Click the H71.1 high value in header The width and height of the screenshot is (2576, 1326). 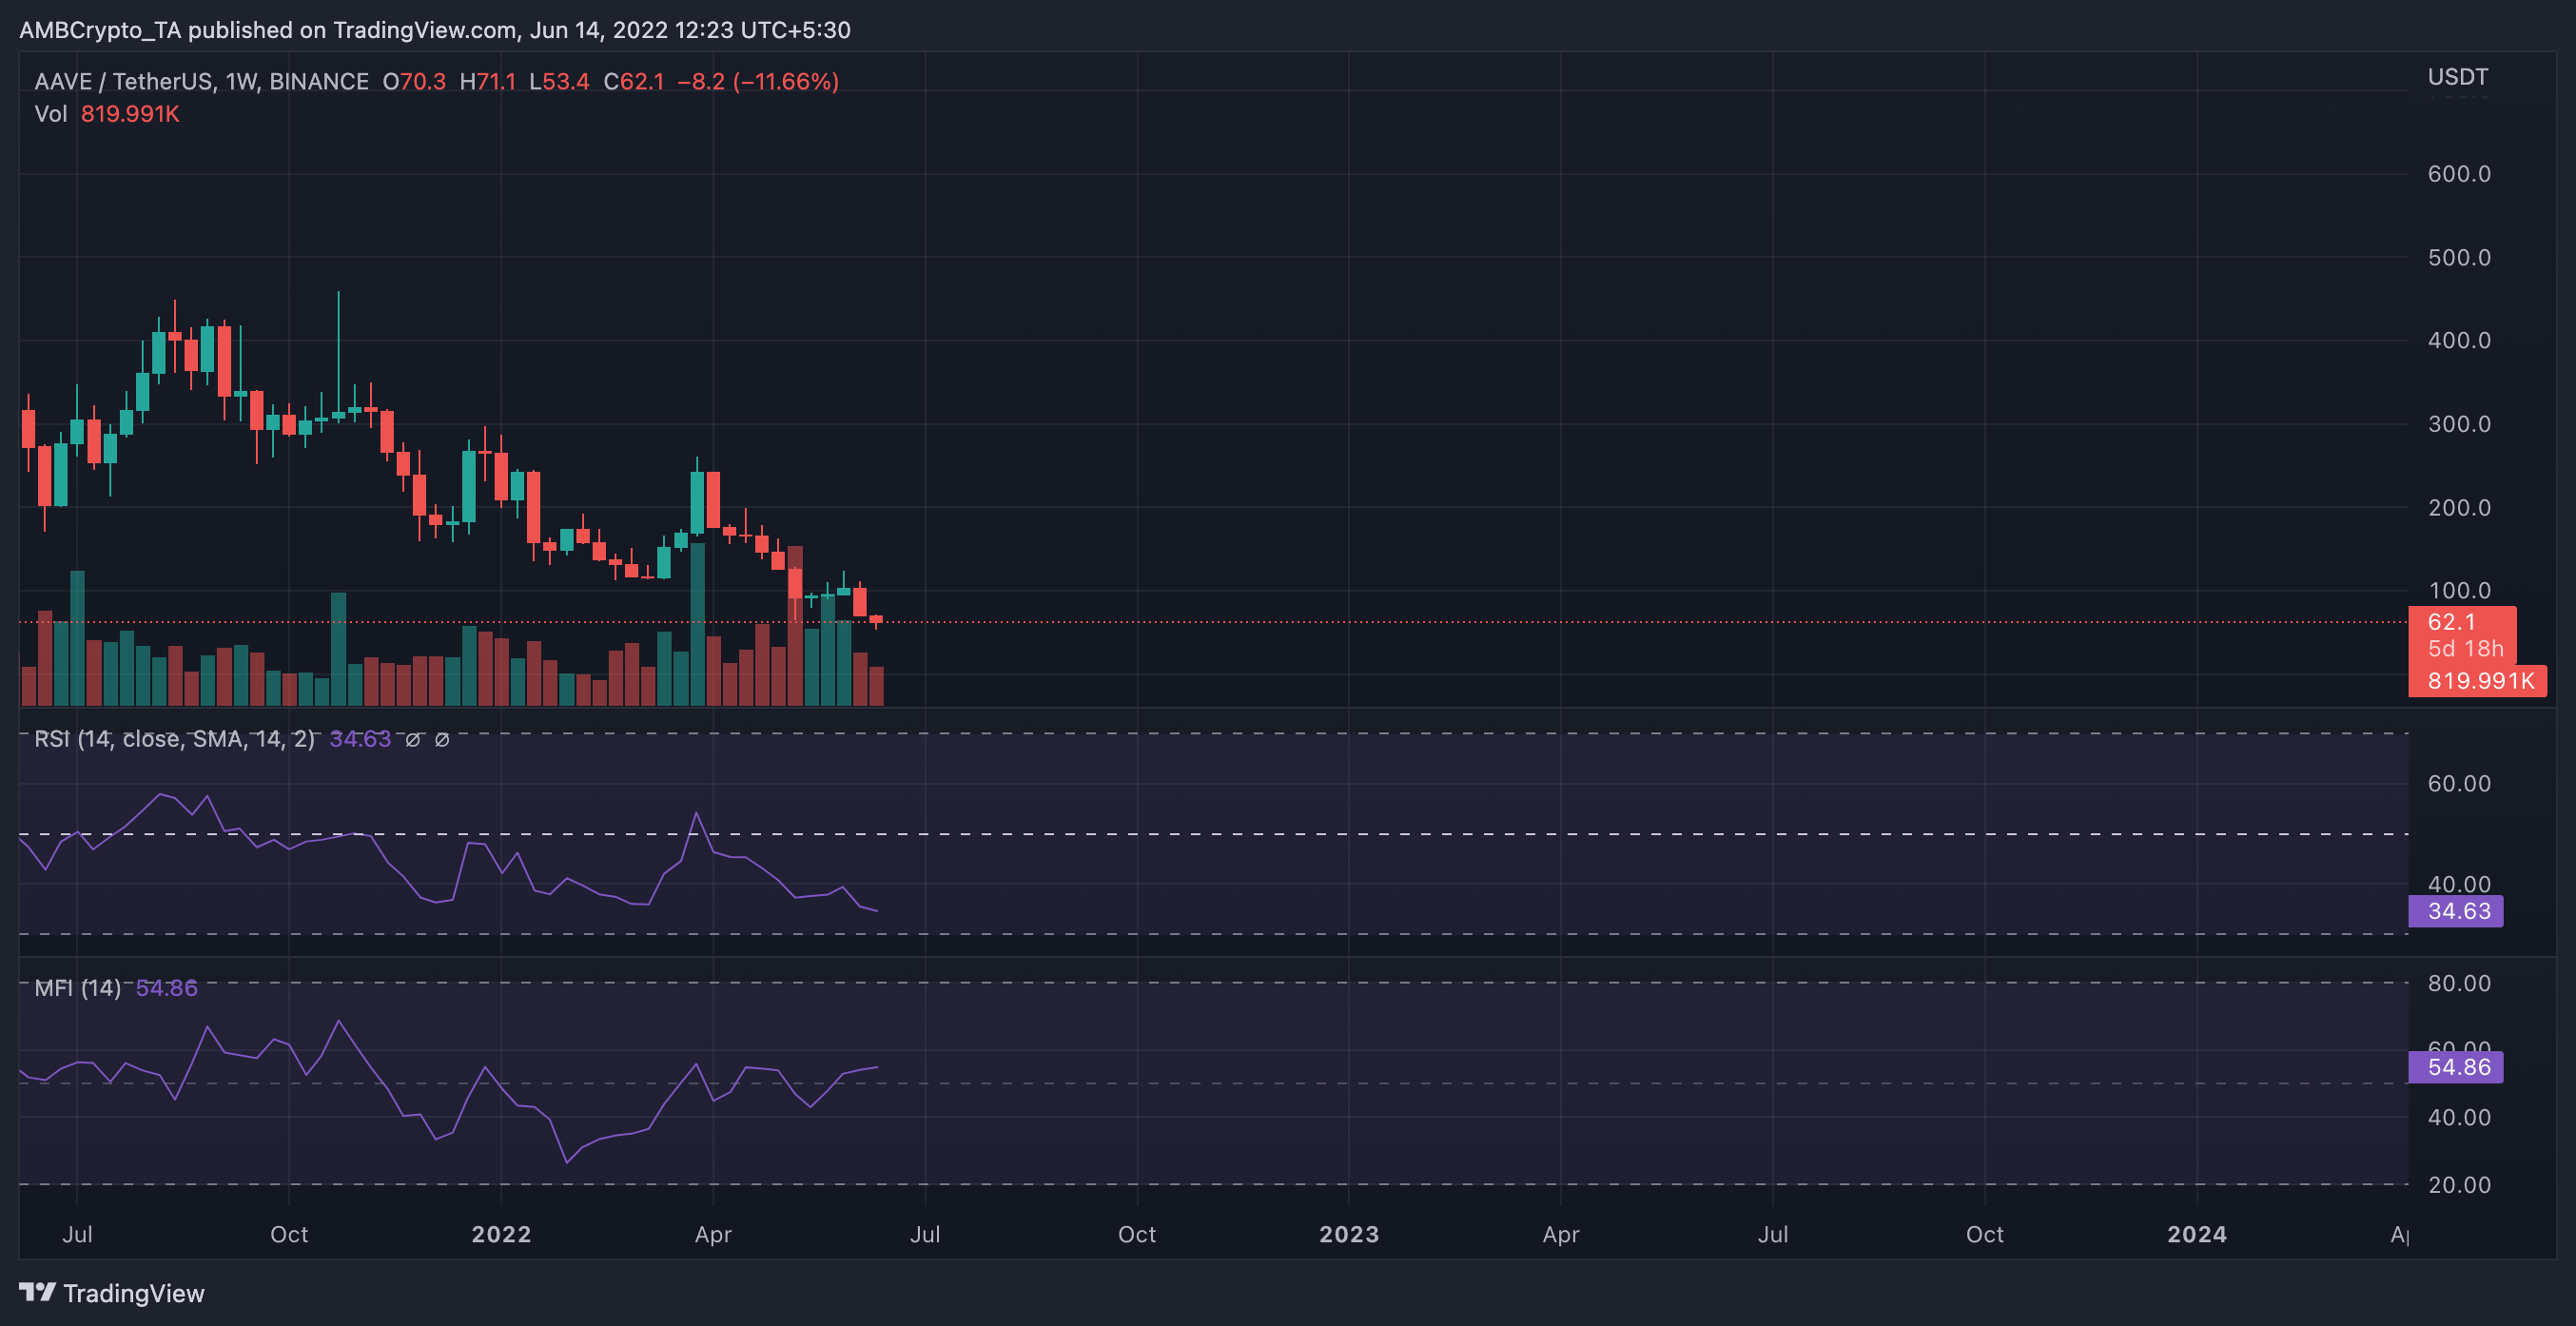pyautogui.click(x=487, y=82)
